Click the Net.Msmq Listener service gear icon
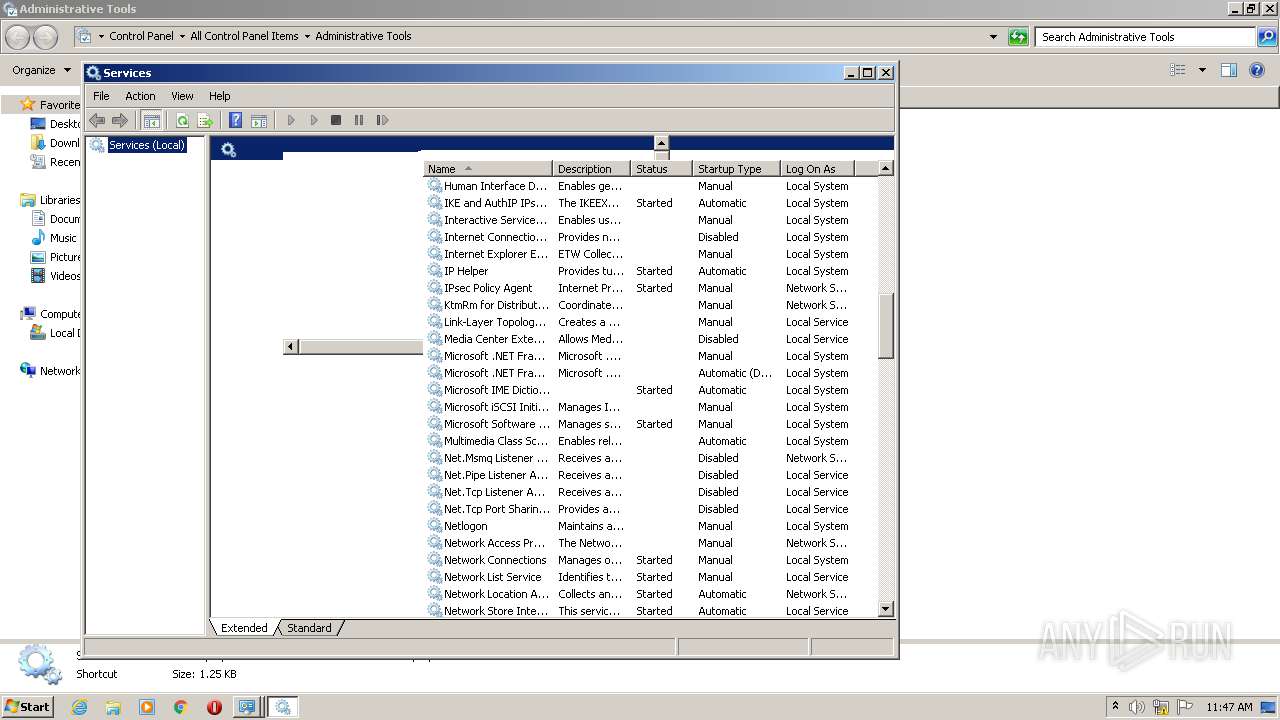Screen dimensions: 1280x720 coord(435,458)
